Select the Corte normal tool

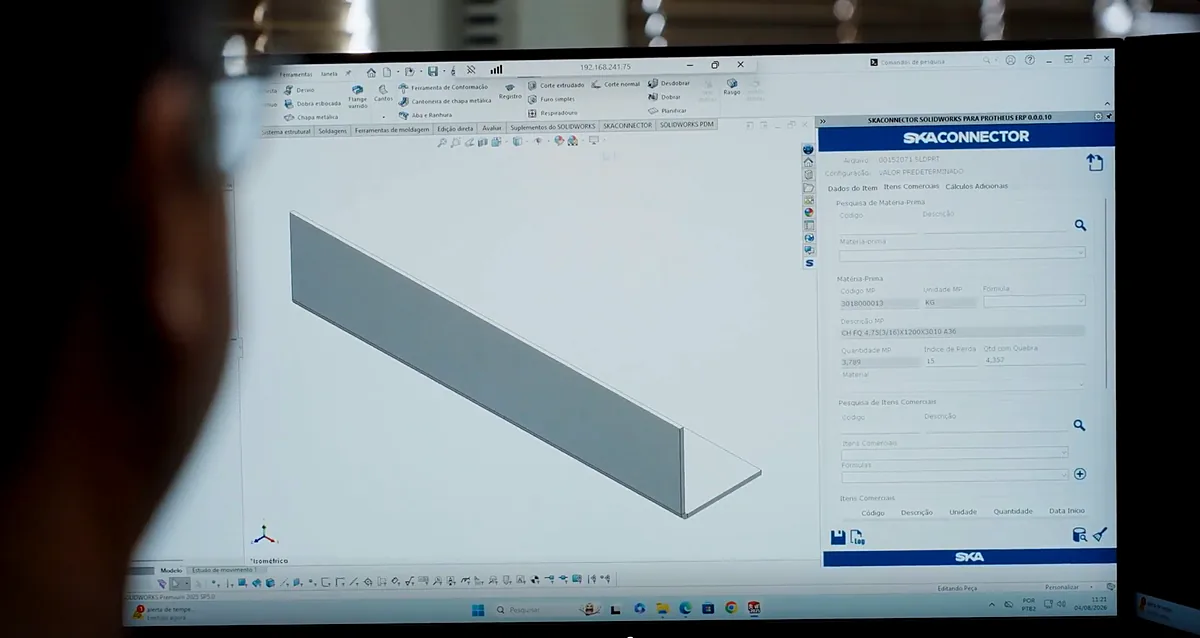[616, 84]
